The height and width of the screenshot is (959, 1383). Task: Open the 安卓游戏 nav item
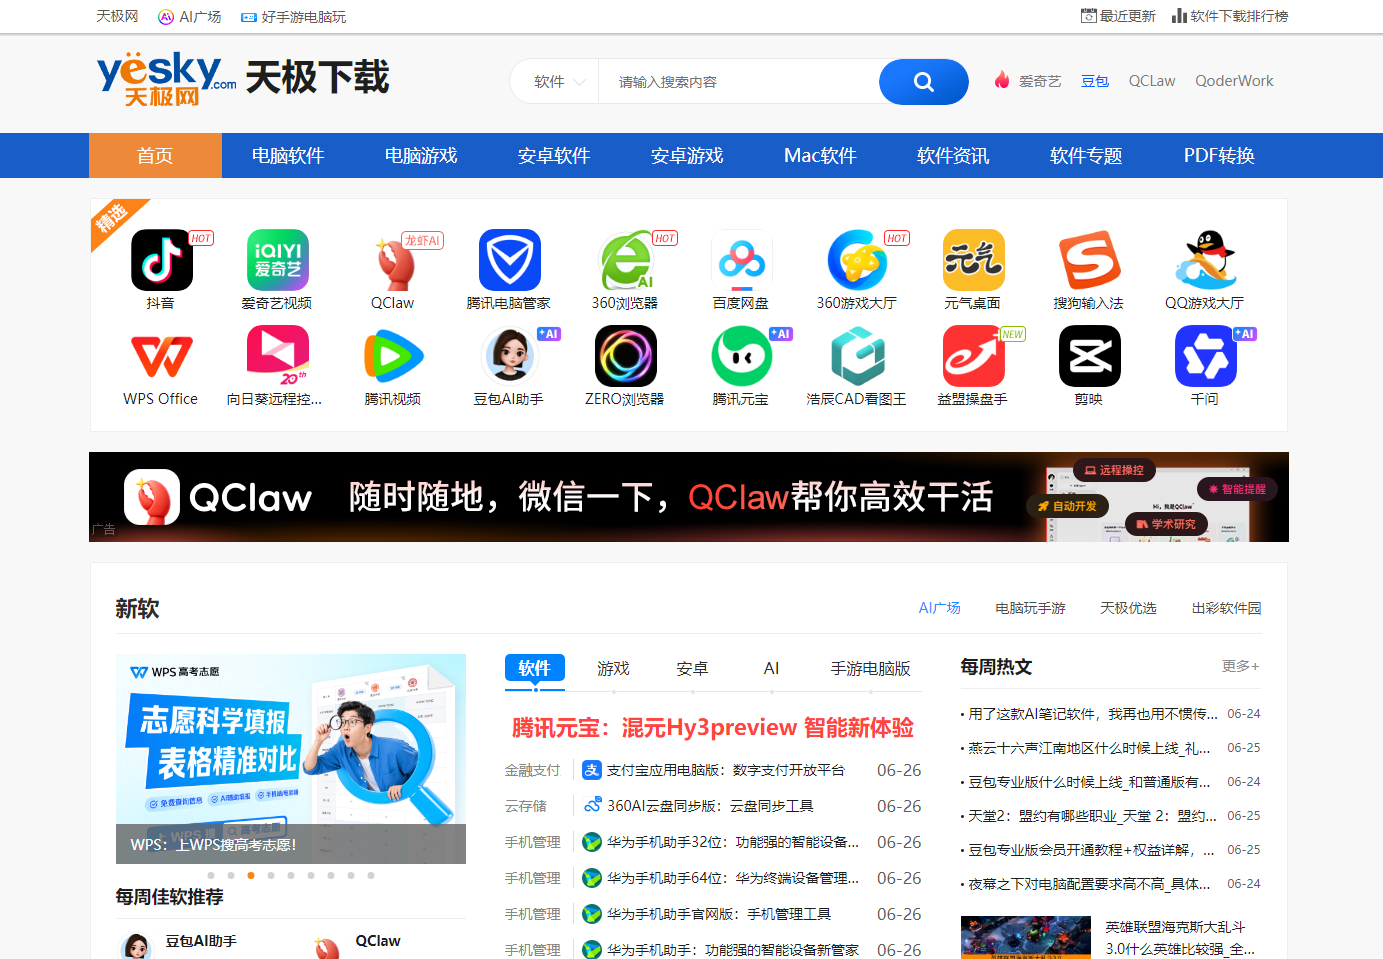(687, 155)
